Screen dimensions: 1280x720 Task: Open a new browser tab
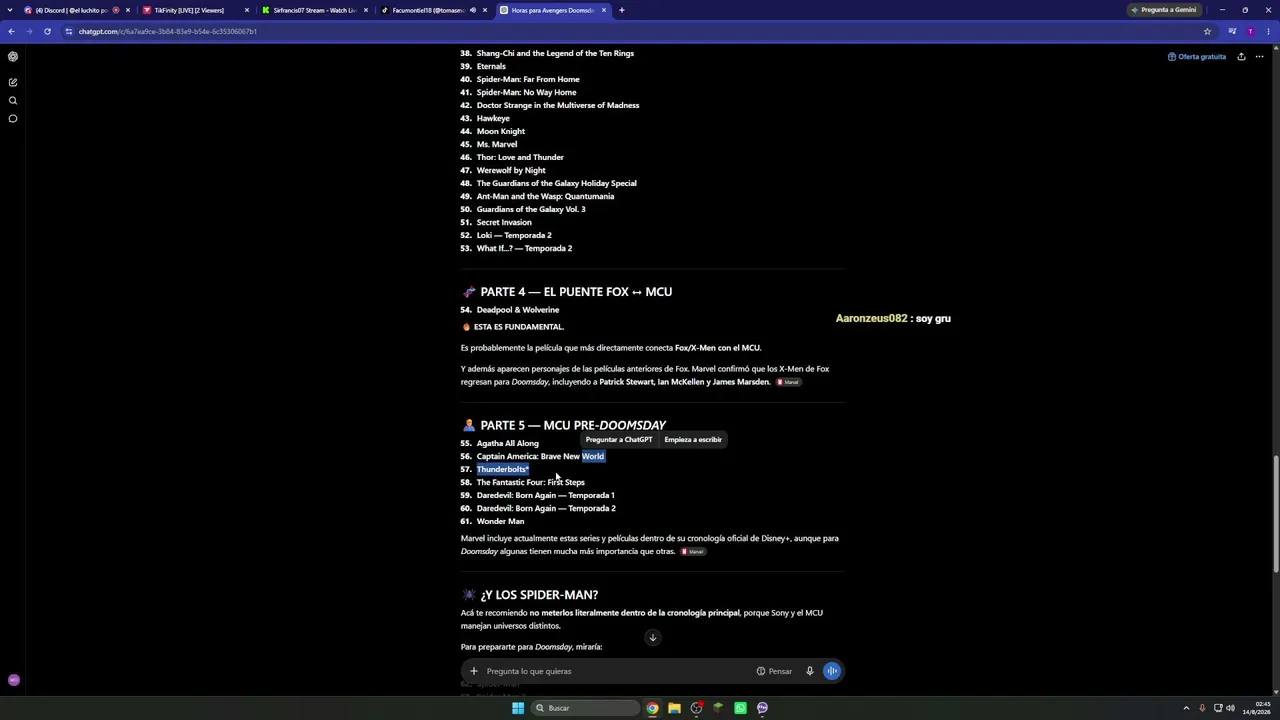point(622,10)
